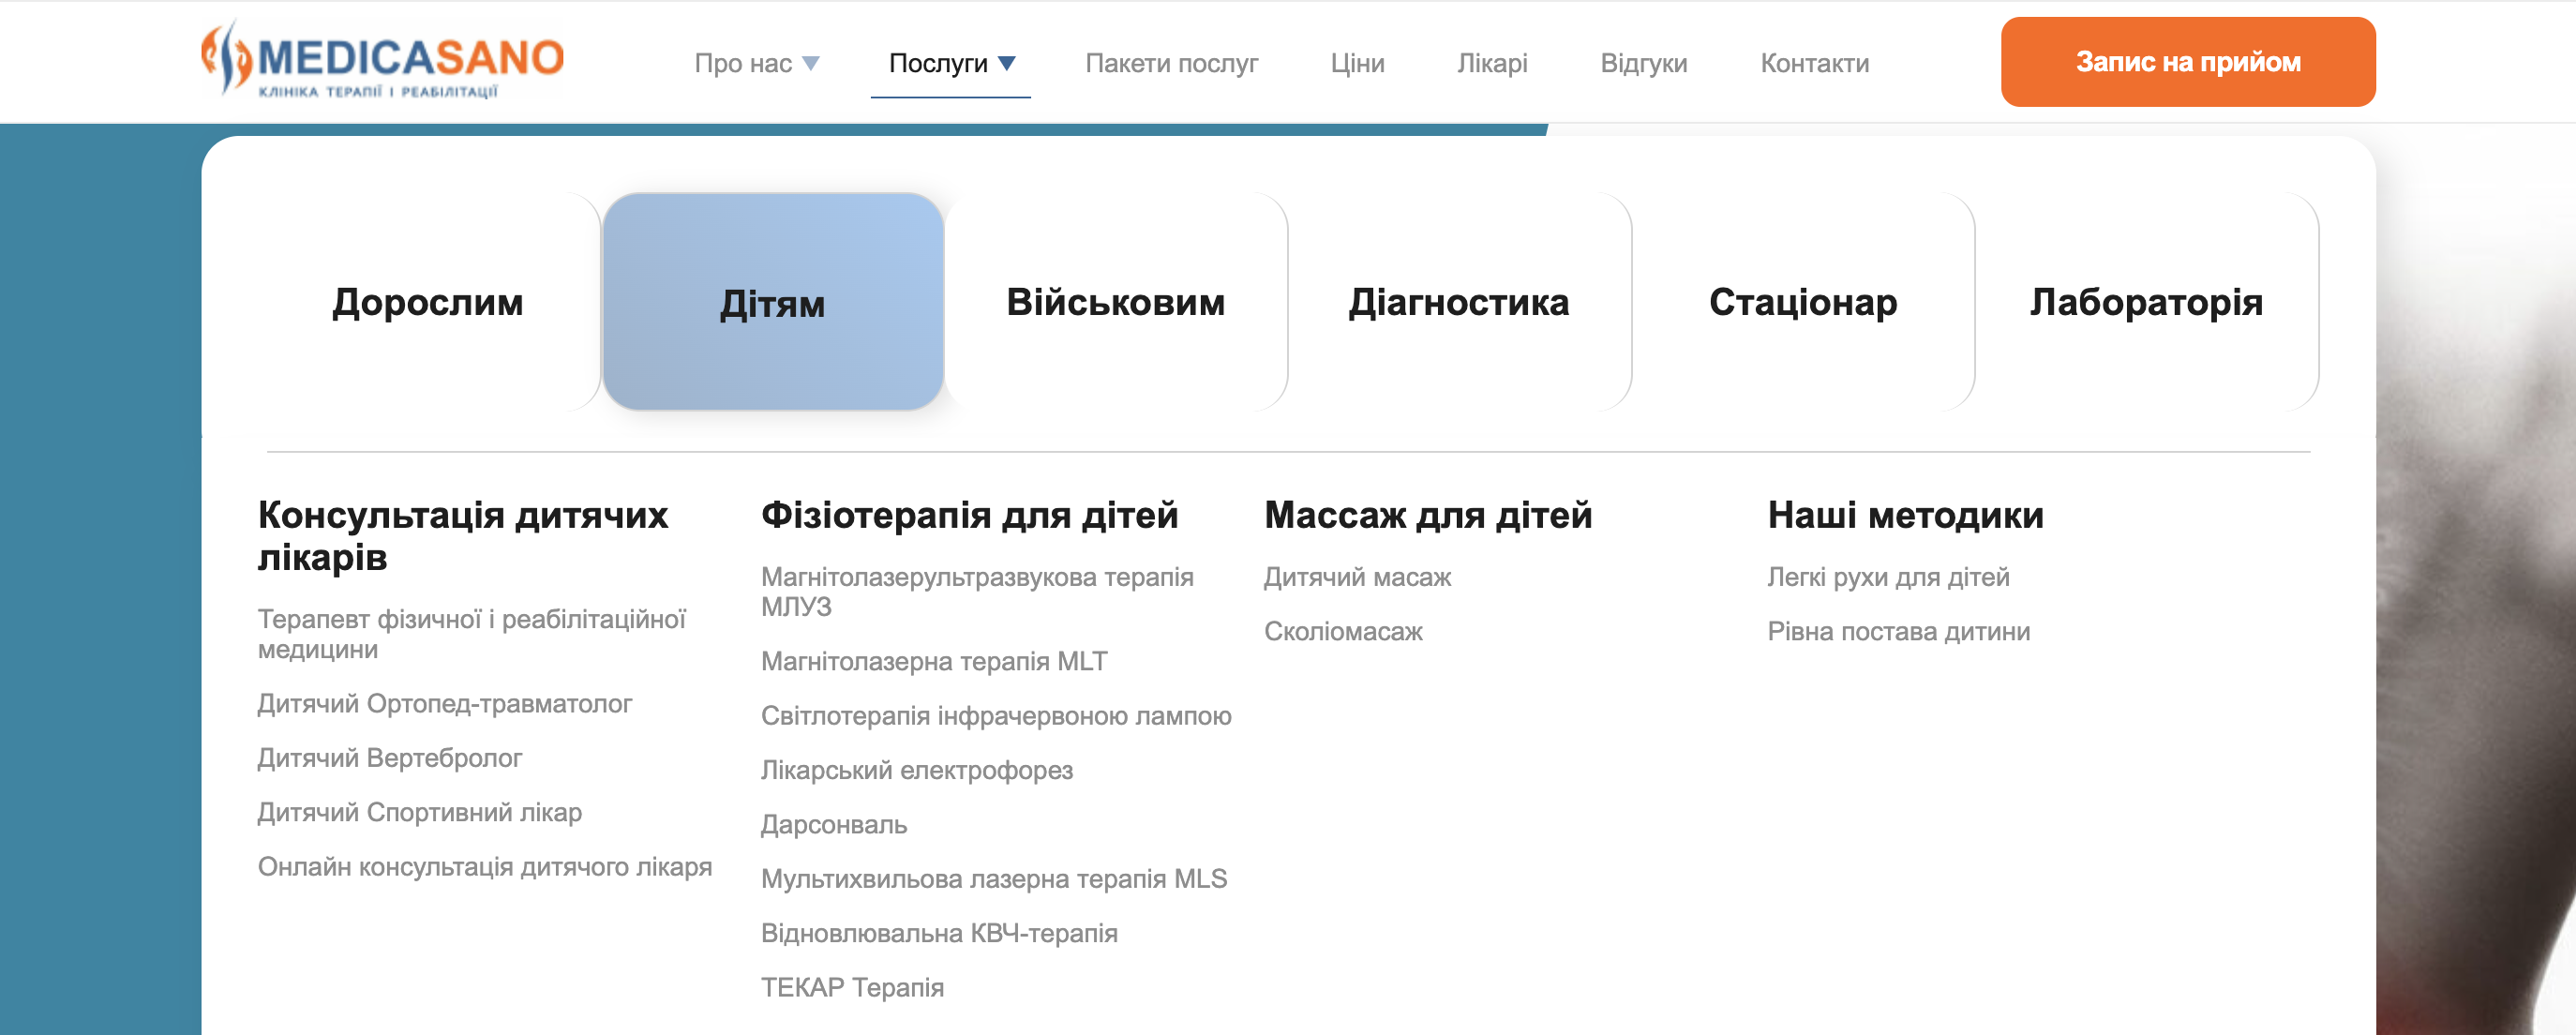Click the Medicasano logo
2576x1035 pixels.
click(x=382, y=61)
